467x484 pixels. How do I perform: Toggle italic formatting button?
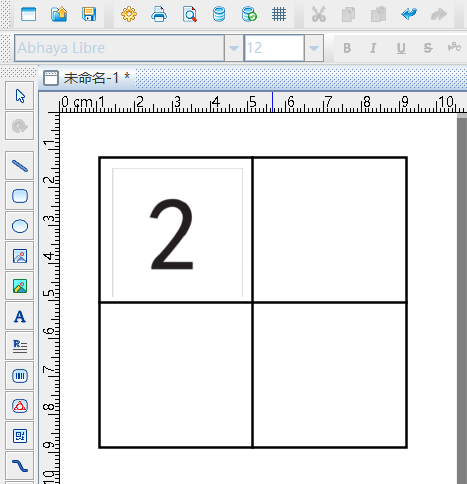[374, 48]
